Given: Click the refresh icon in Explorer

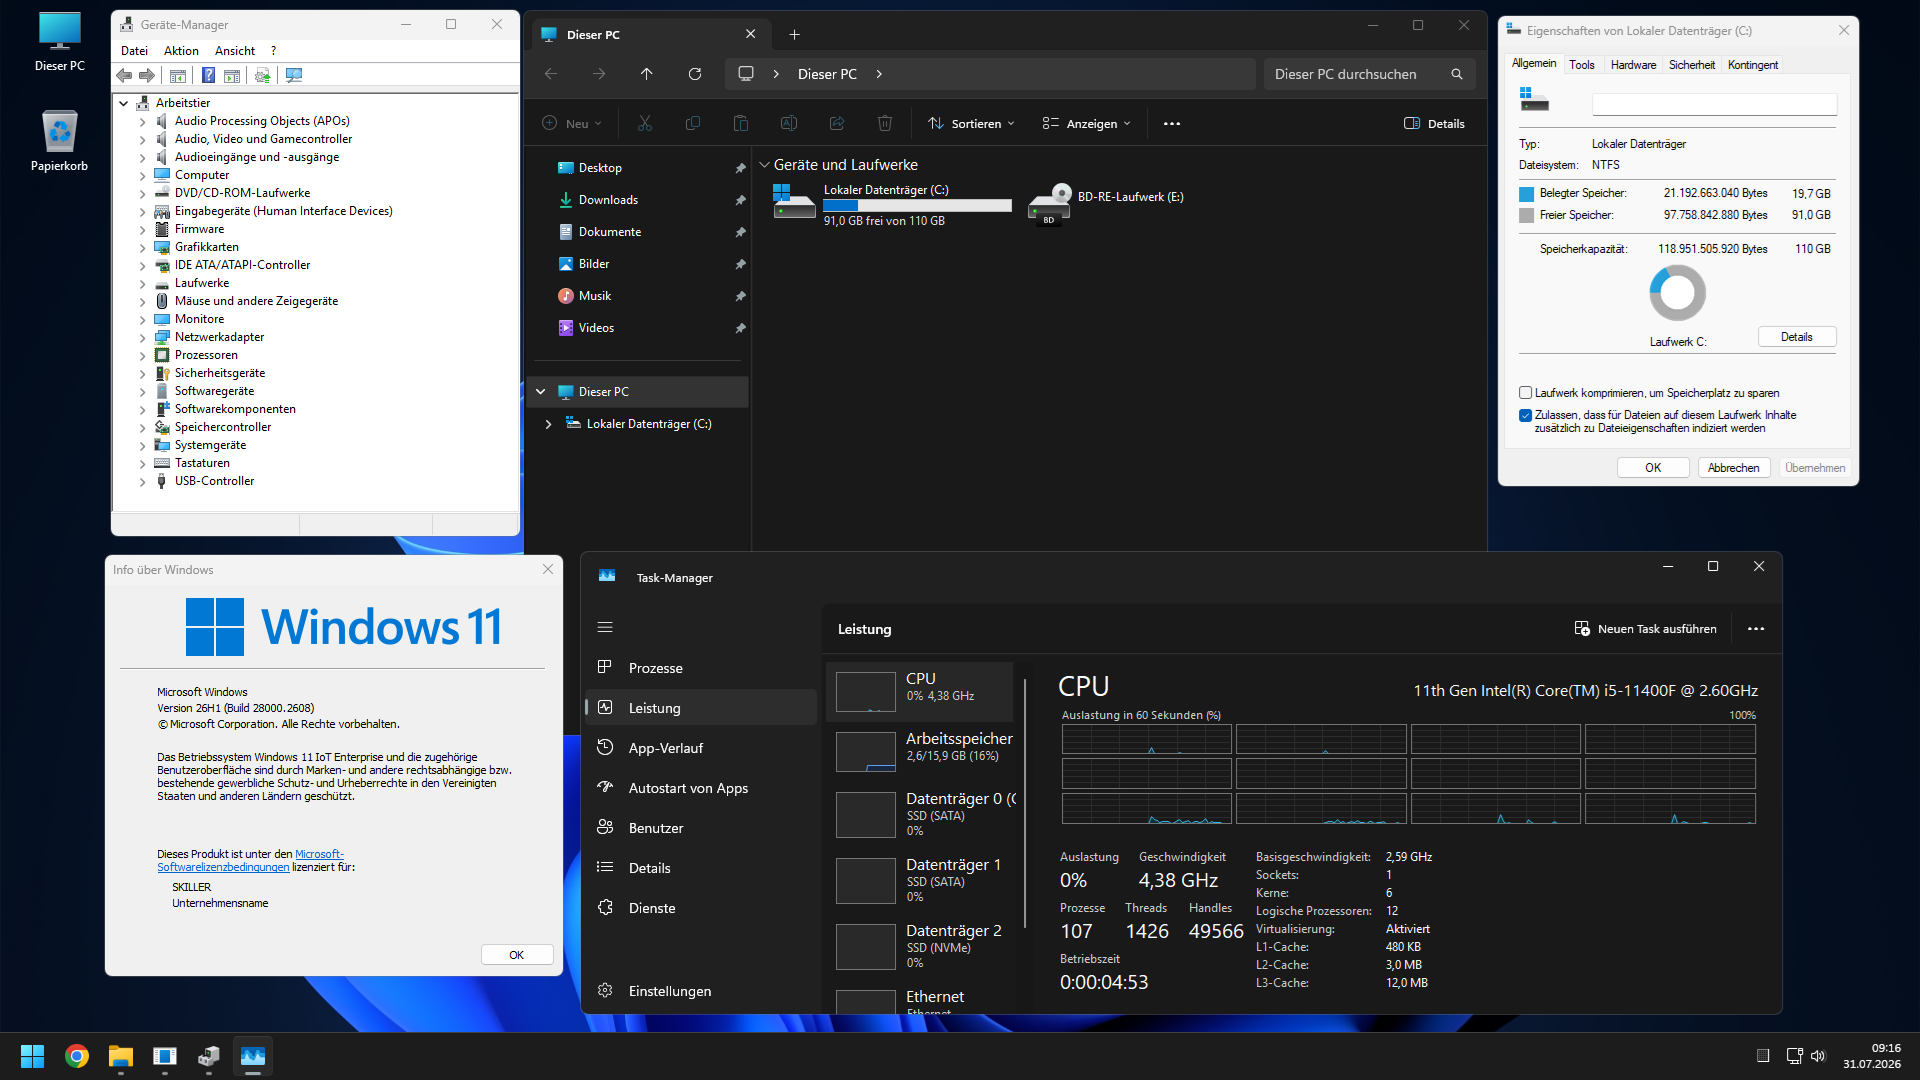Looking at the screenshot, I should tap(695, 74).
